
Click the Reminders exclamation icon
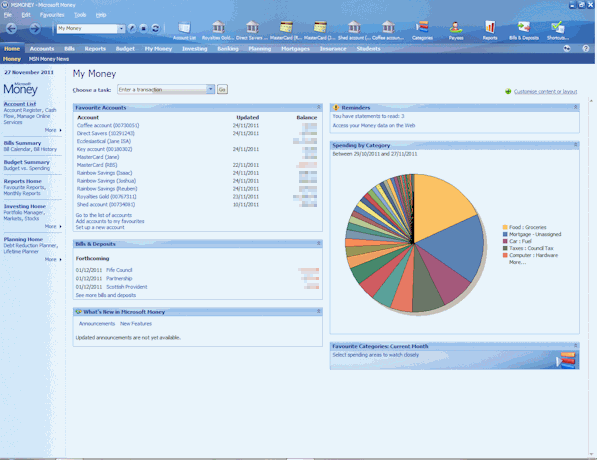coord(336,108)
